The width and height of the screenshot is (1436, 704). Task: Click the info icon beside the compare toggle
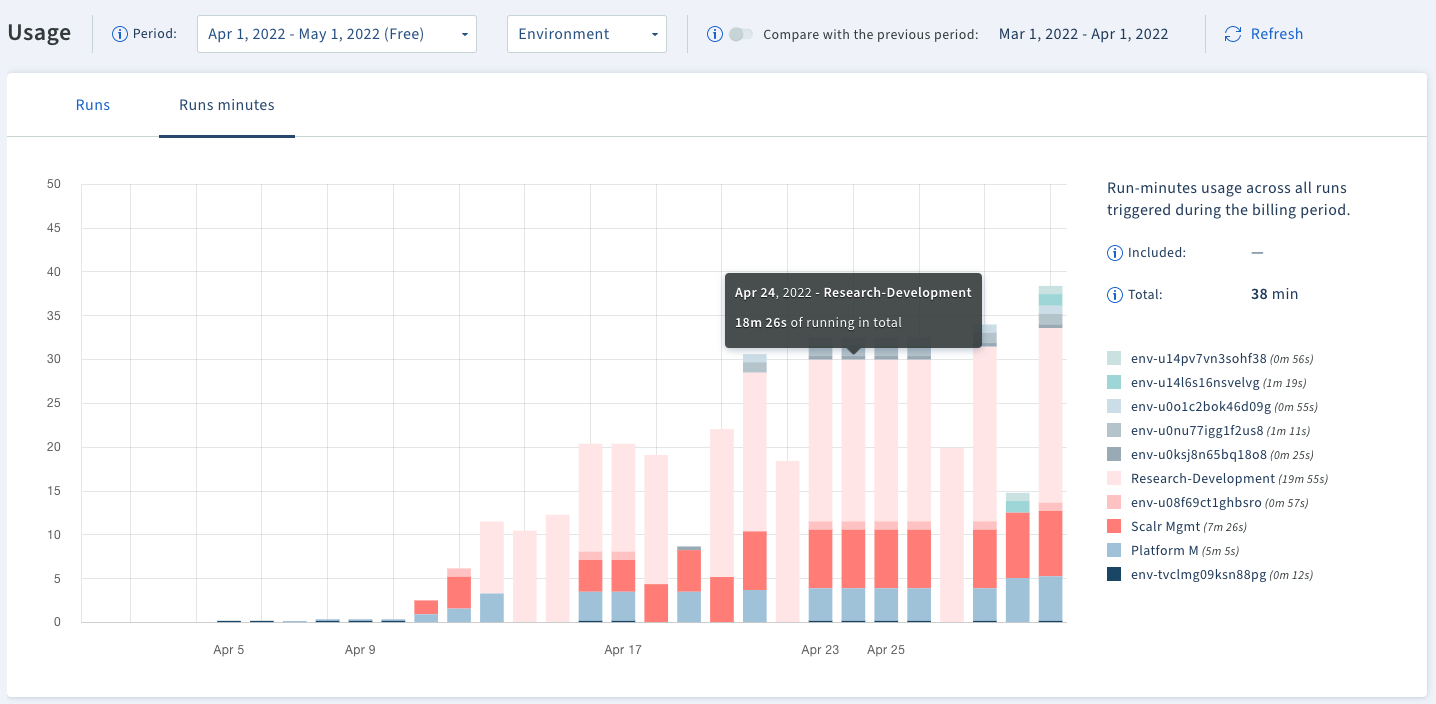[x=714, y=33]
